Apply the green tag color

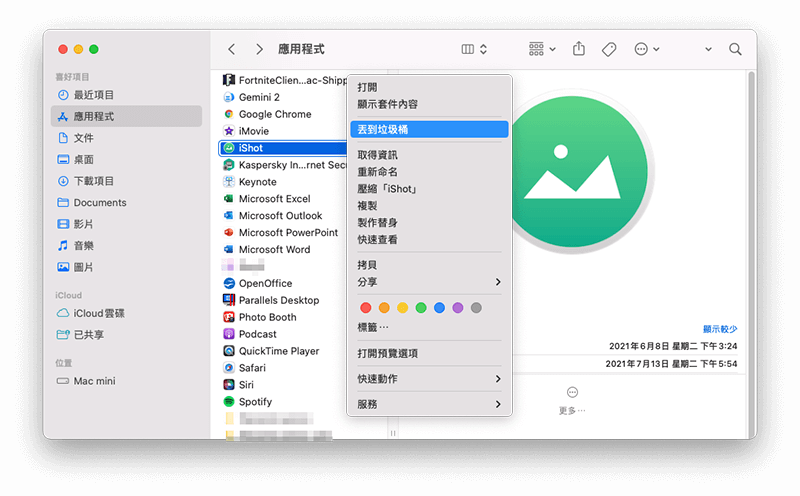421,308
